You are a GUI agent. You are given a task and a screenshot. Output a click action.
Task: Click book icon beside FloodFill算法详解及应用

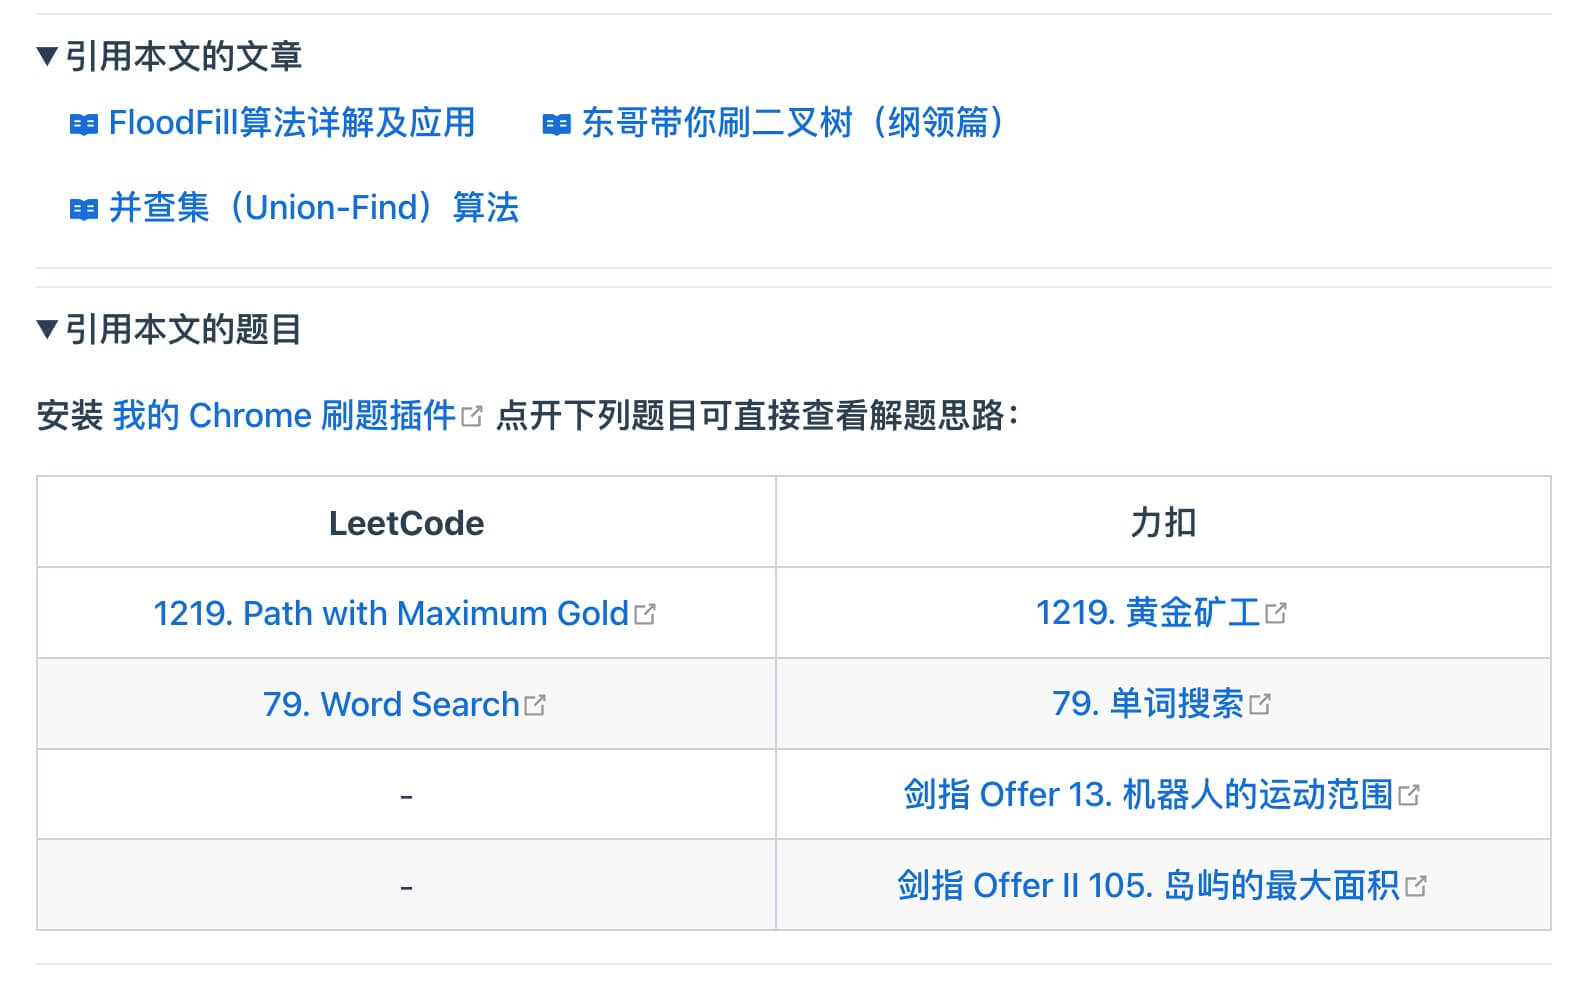coord(84,125)
